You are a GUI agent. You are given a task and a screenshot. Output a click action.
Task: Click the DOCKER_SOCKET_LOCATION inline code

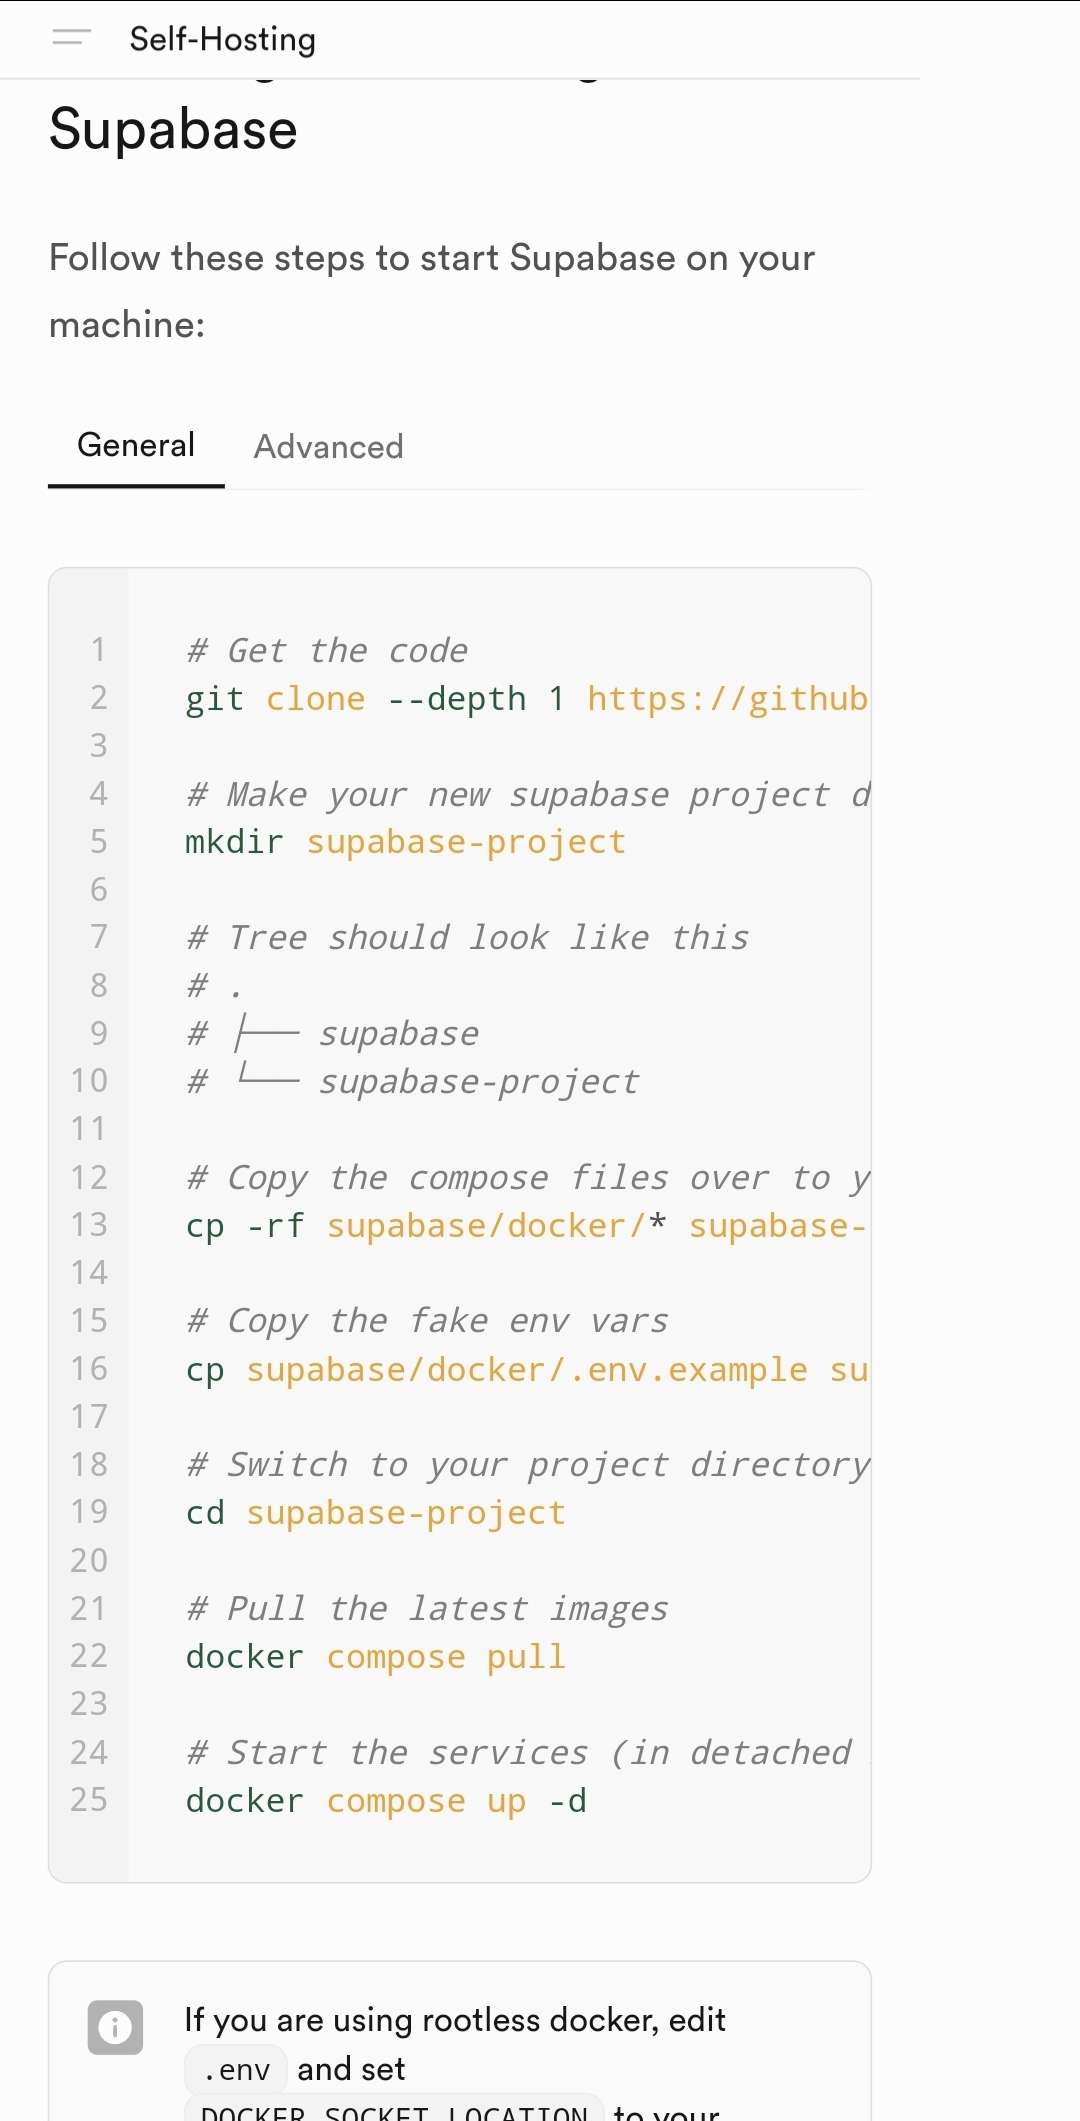[x=394, y=2110]
